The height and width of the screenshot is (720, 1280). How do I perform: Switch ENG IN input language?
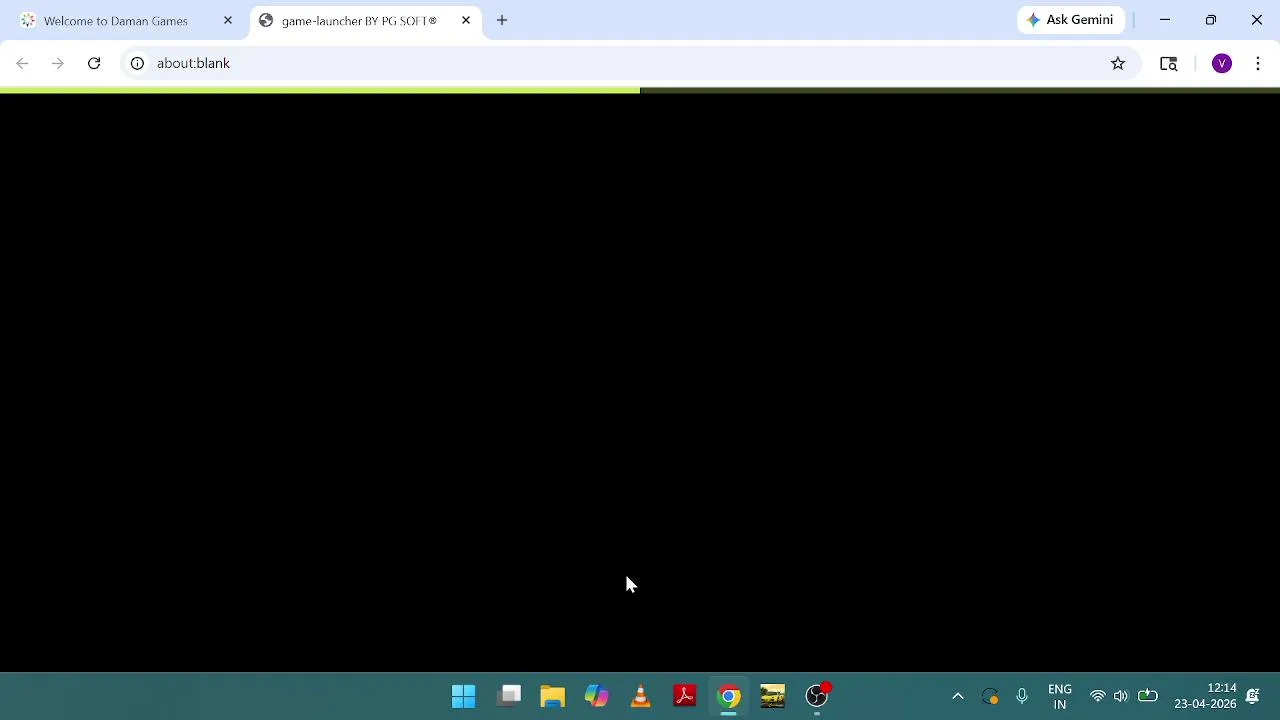(1060, 696)
